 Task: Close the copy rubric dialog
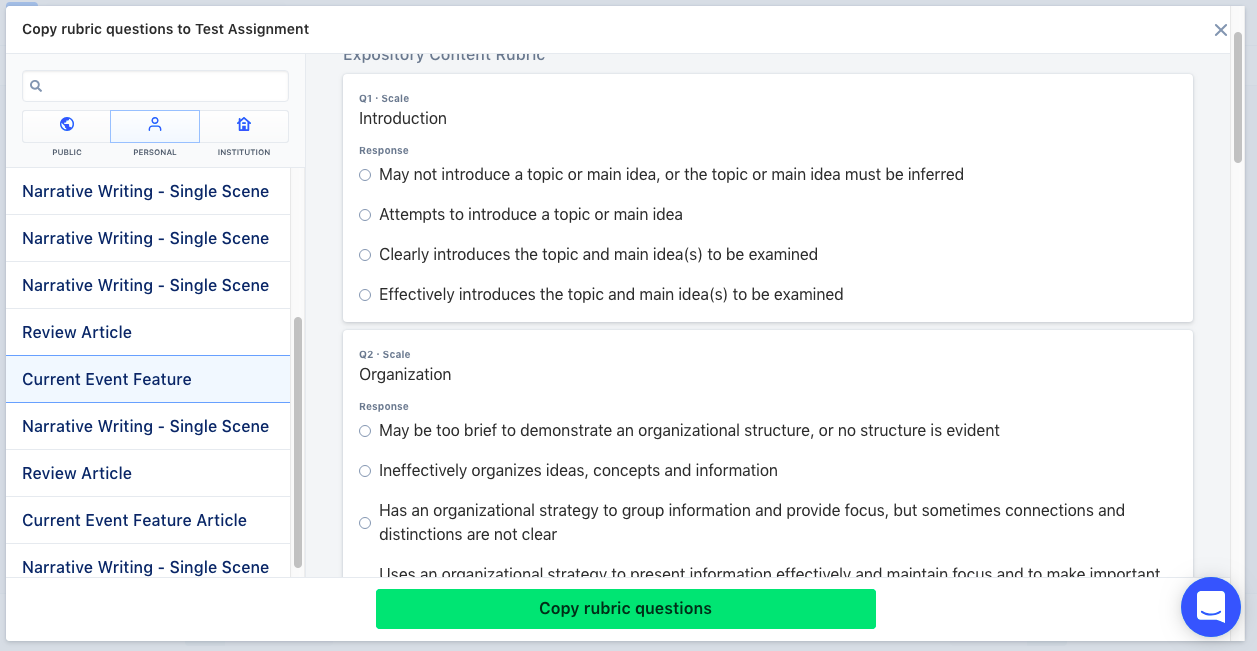1220,30
